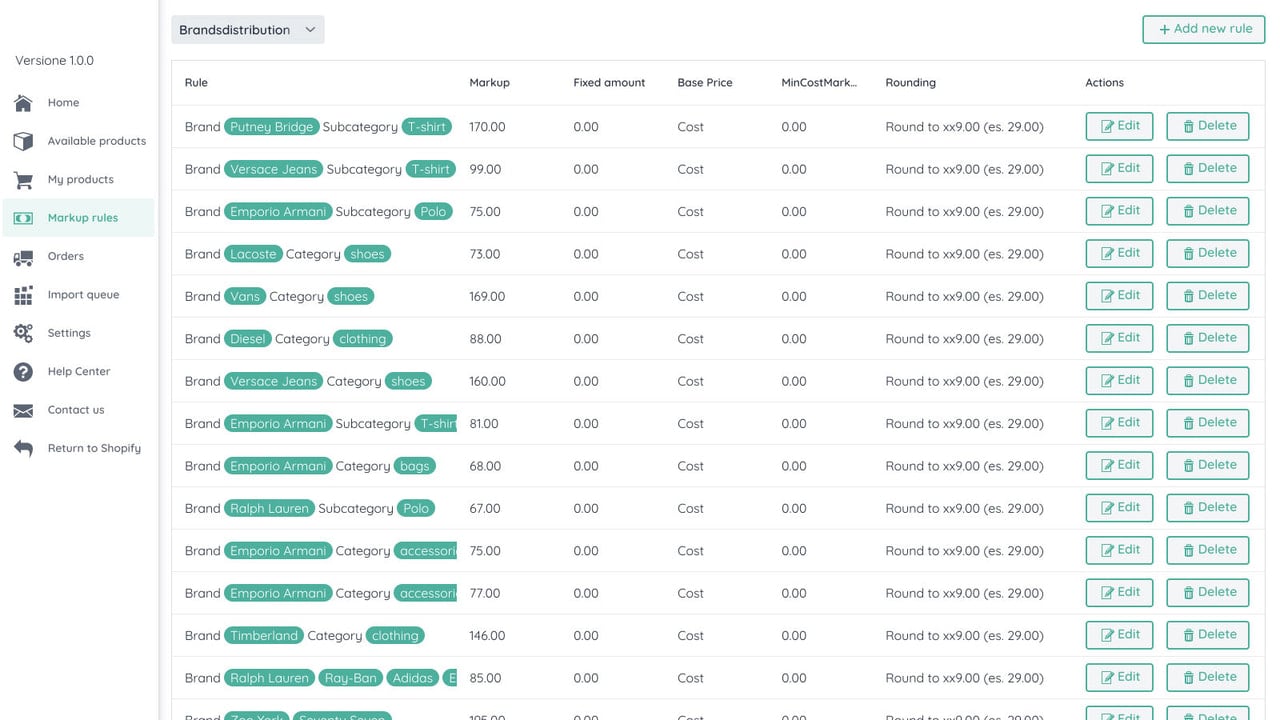Open Settings gears icon
Screen dimensions: 1280x720
coord(23,333)
